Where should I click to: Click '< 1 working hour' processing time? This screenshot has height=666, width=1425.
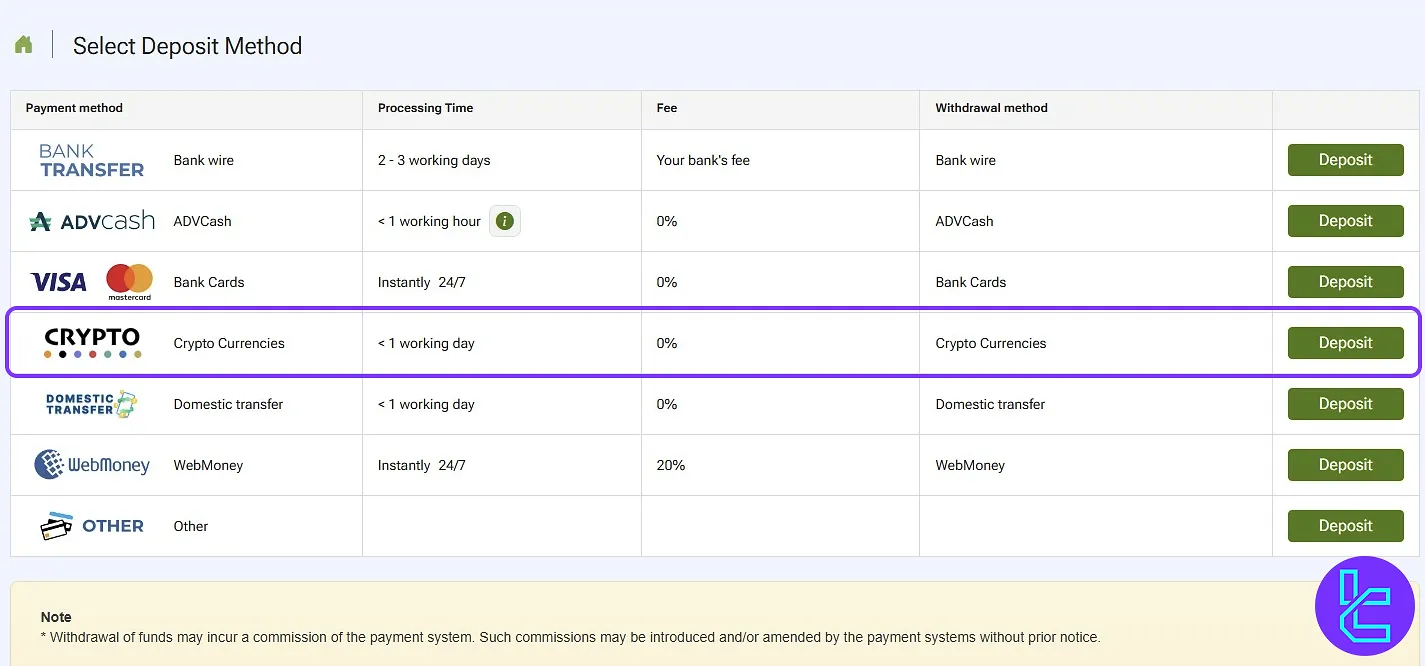430,221
